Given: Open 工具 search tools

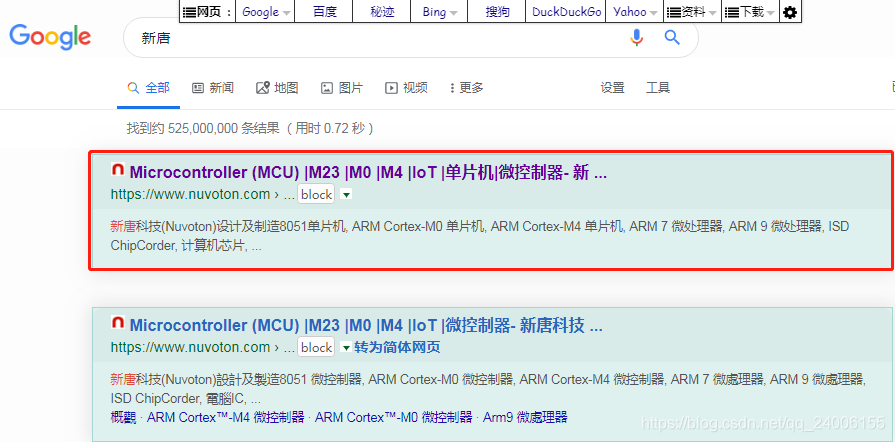Looking at the screenshot, I should tap(658, 88).
